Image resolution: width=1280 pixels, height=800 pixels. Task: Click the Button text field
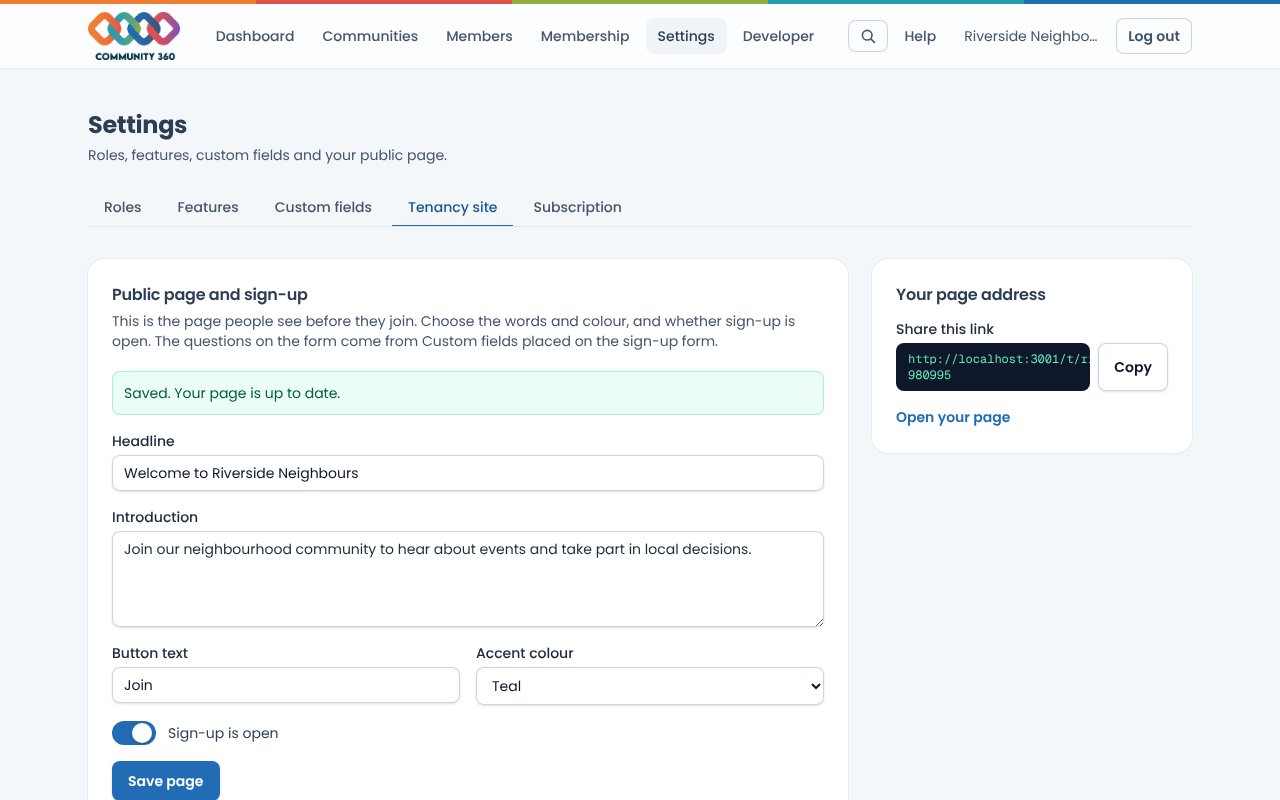(286, 685)
